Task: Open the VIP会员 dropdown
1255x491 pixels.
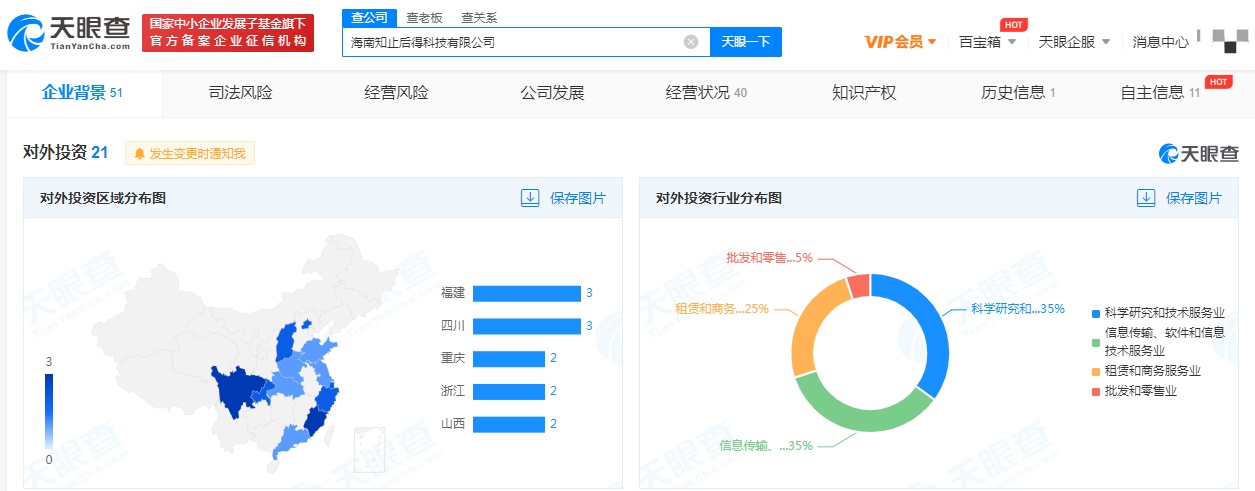Action: click(900, 42)
